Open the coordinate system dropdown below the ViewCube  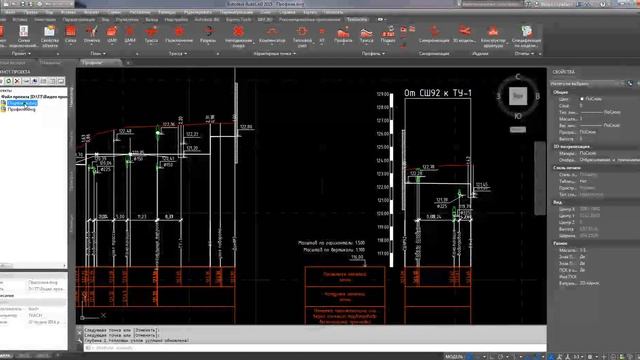pos(518,129)
